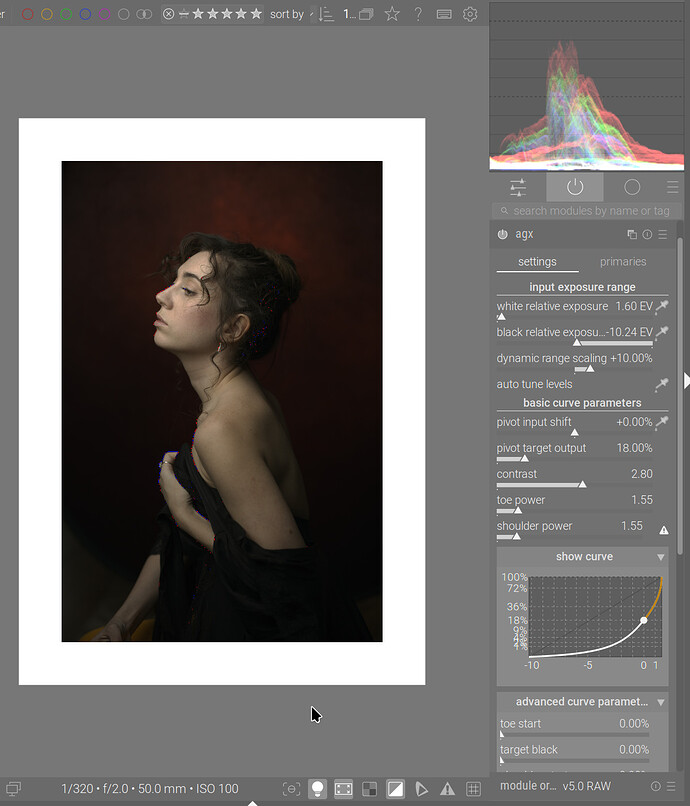Collapse the show curve section
This screenshot has width=690, height=806.
click(661, 557)
